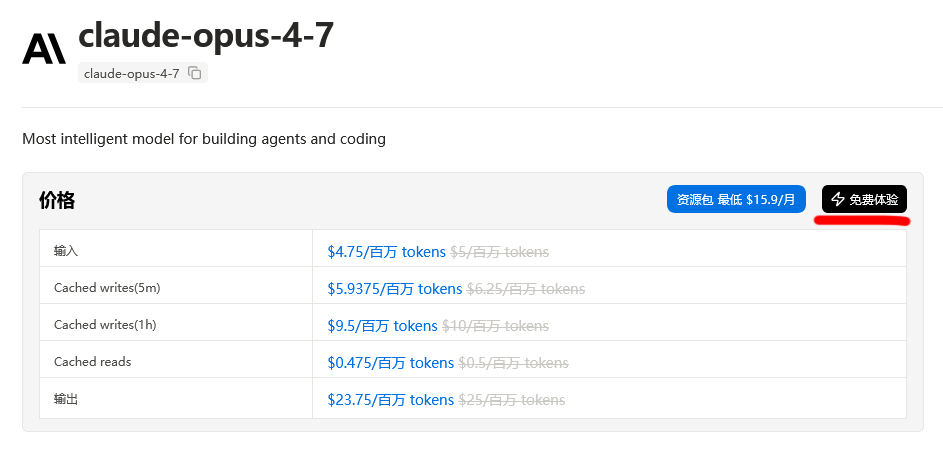Click the crossed-out $6.25/百万 tokens price

pyautogui.click(x=525, y=289)
